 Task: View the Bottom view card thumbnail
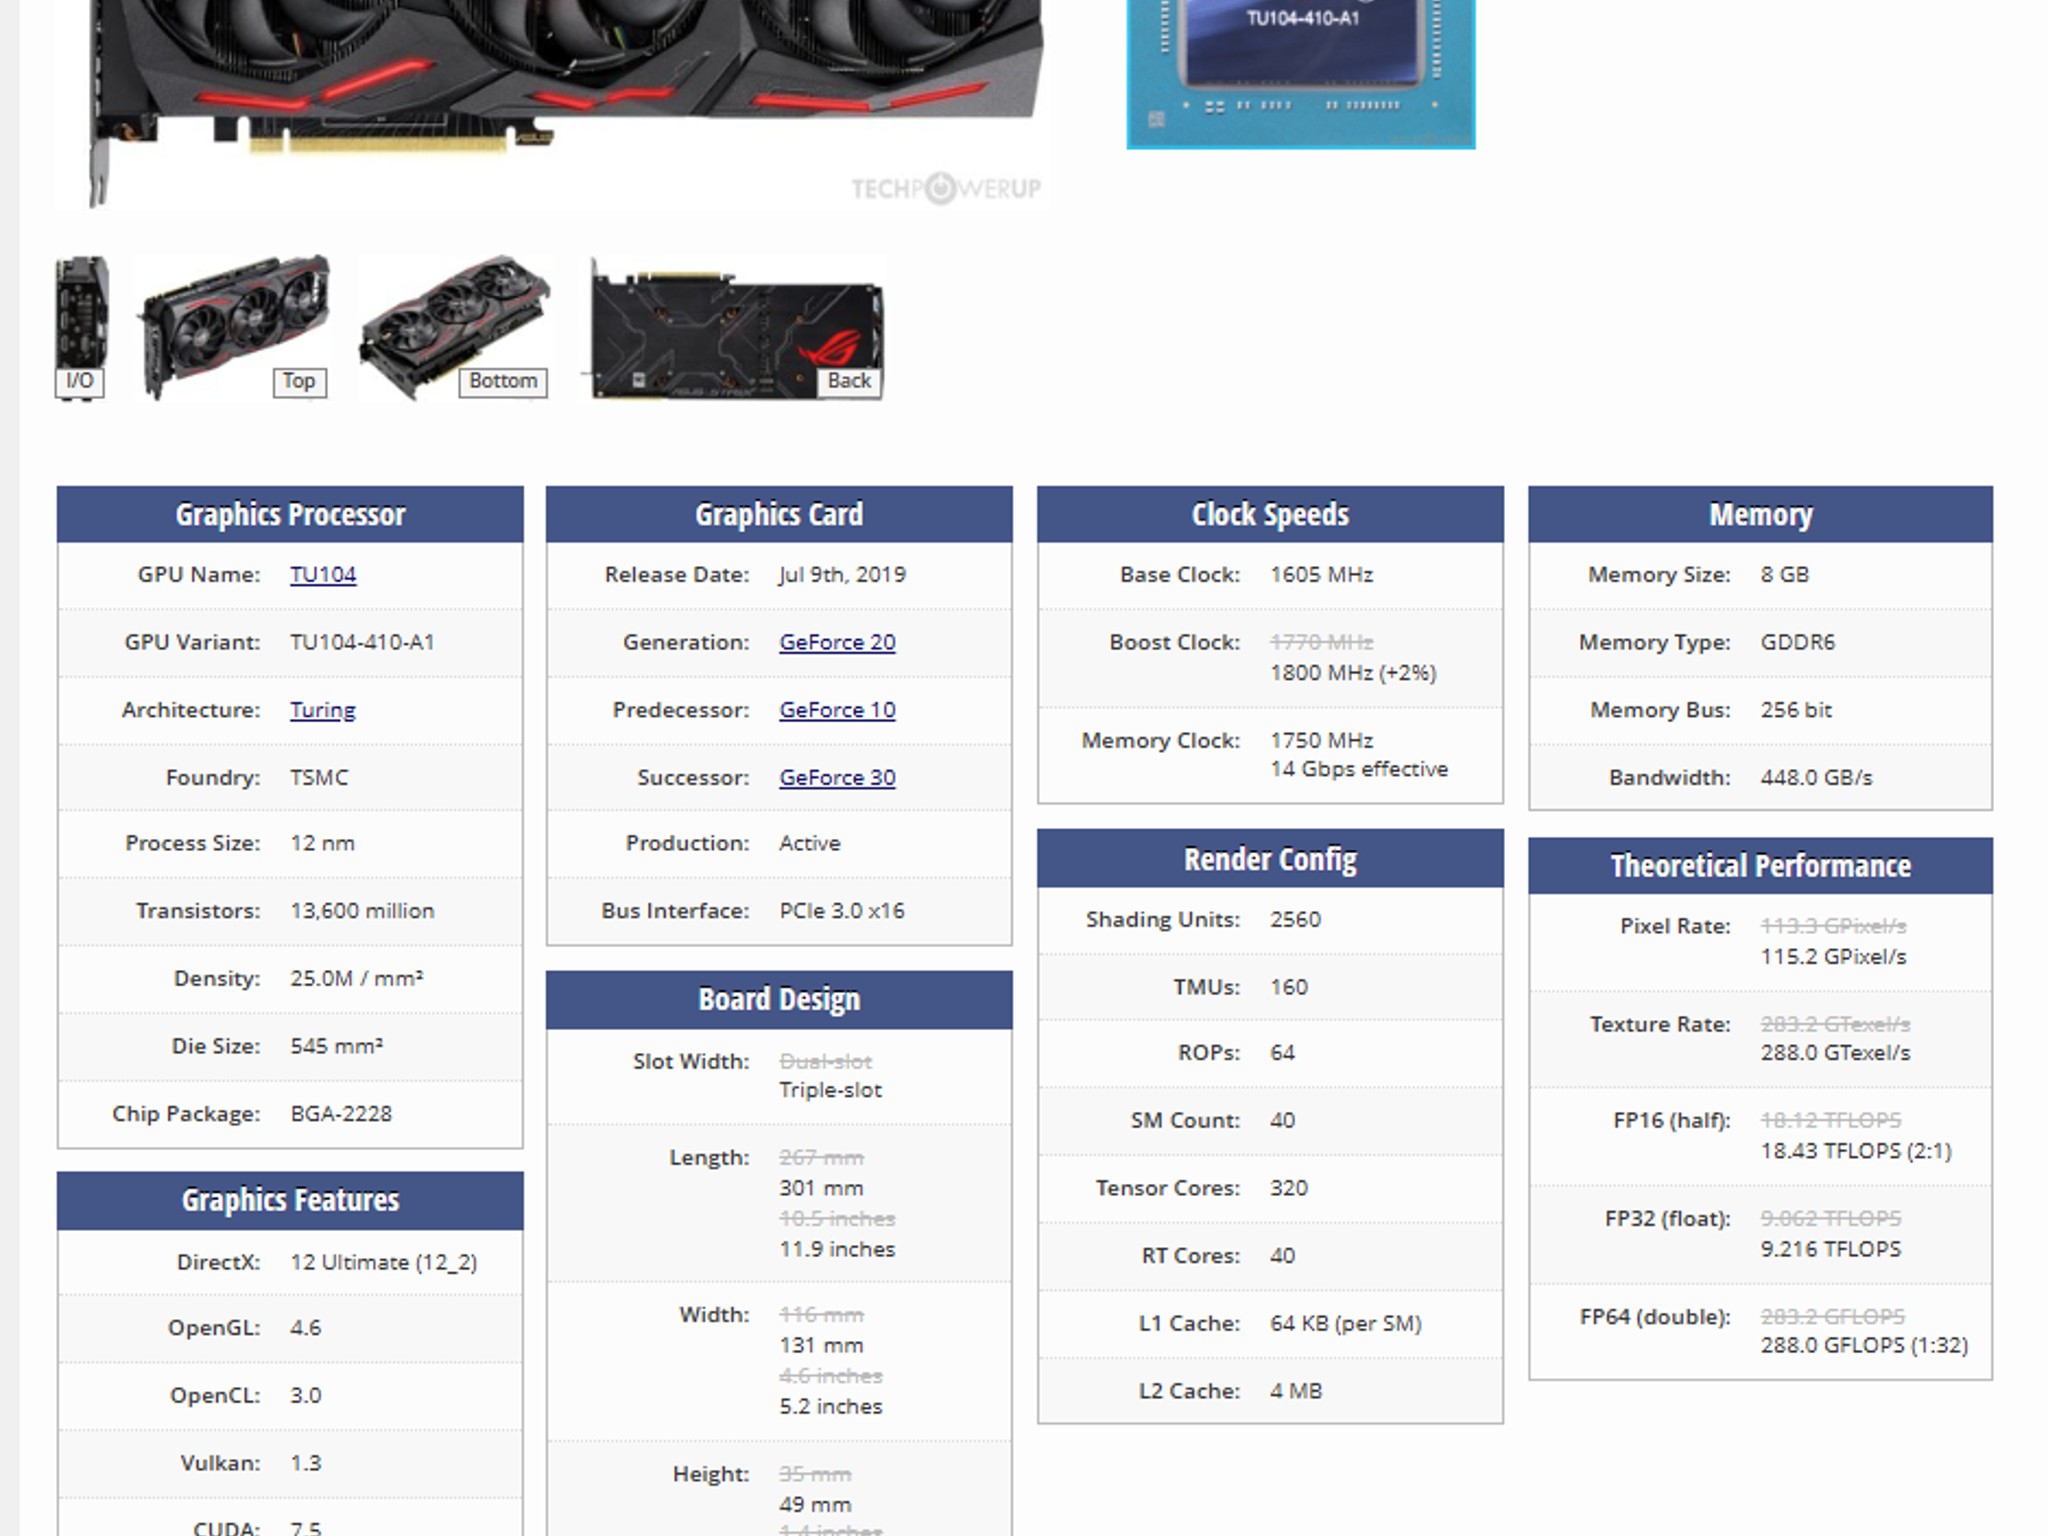click(455, 328)
